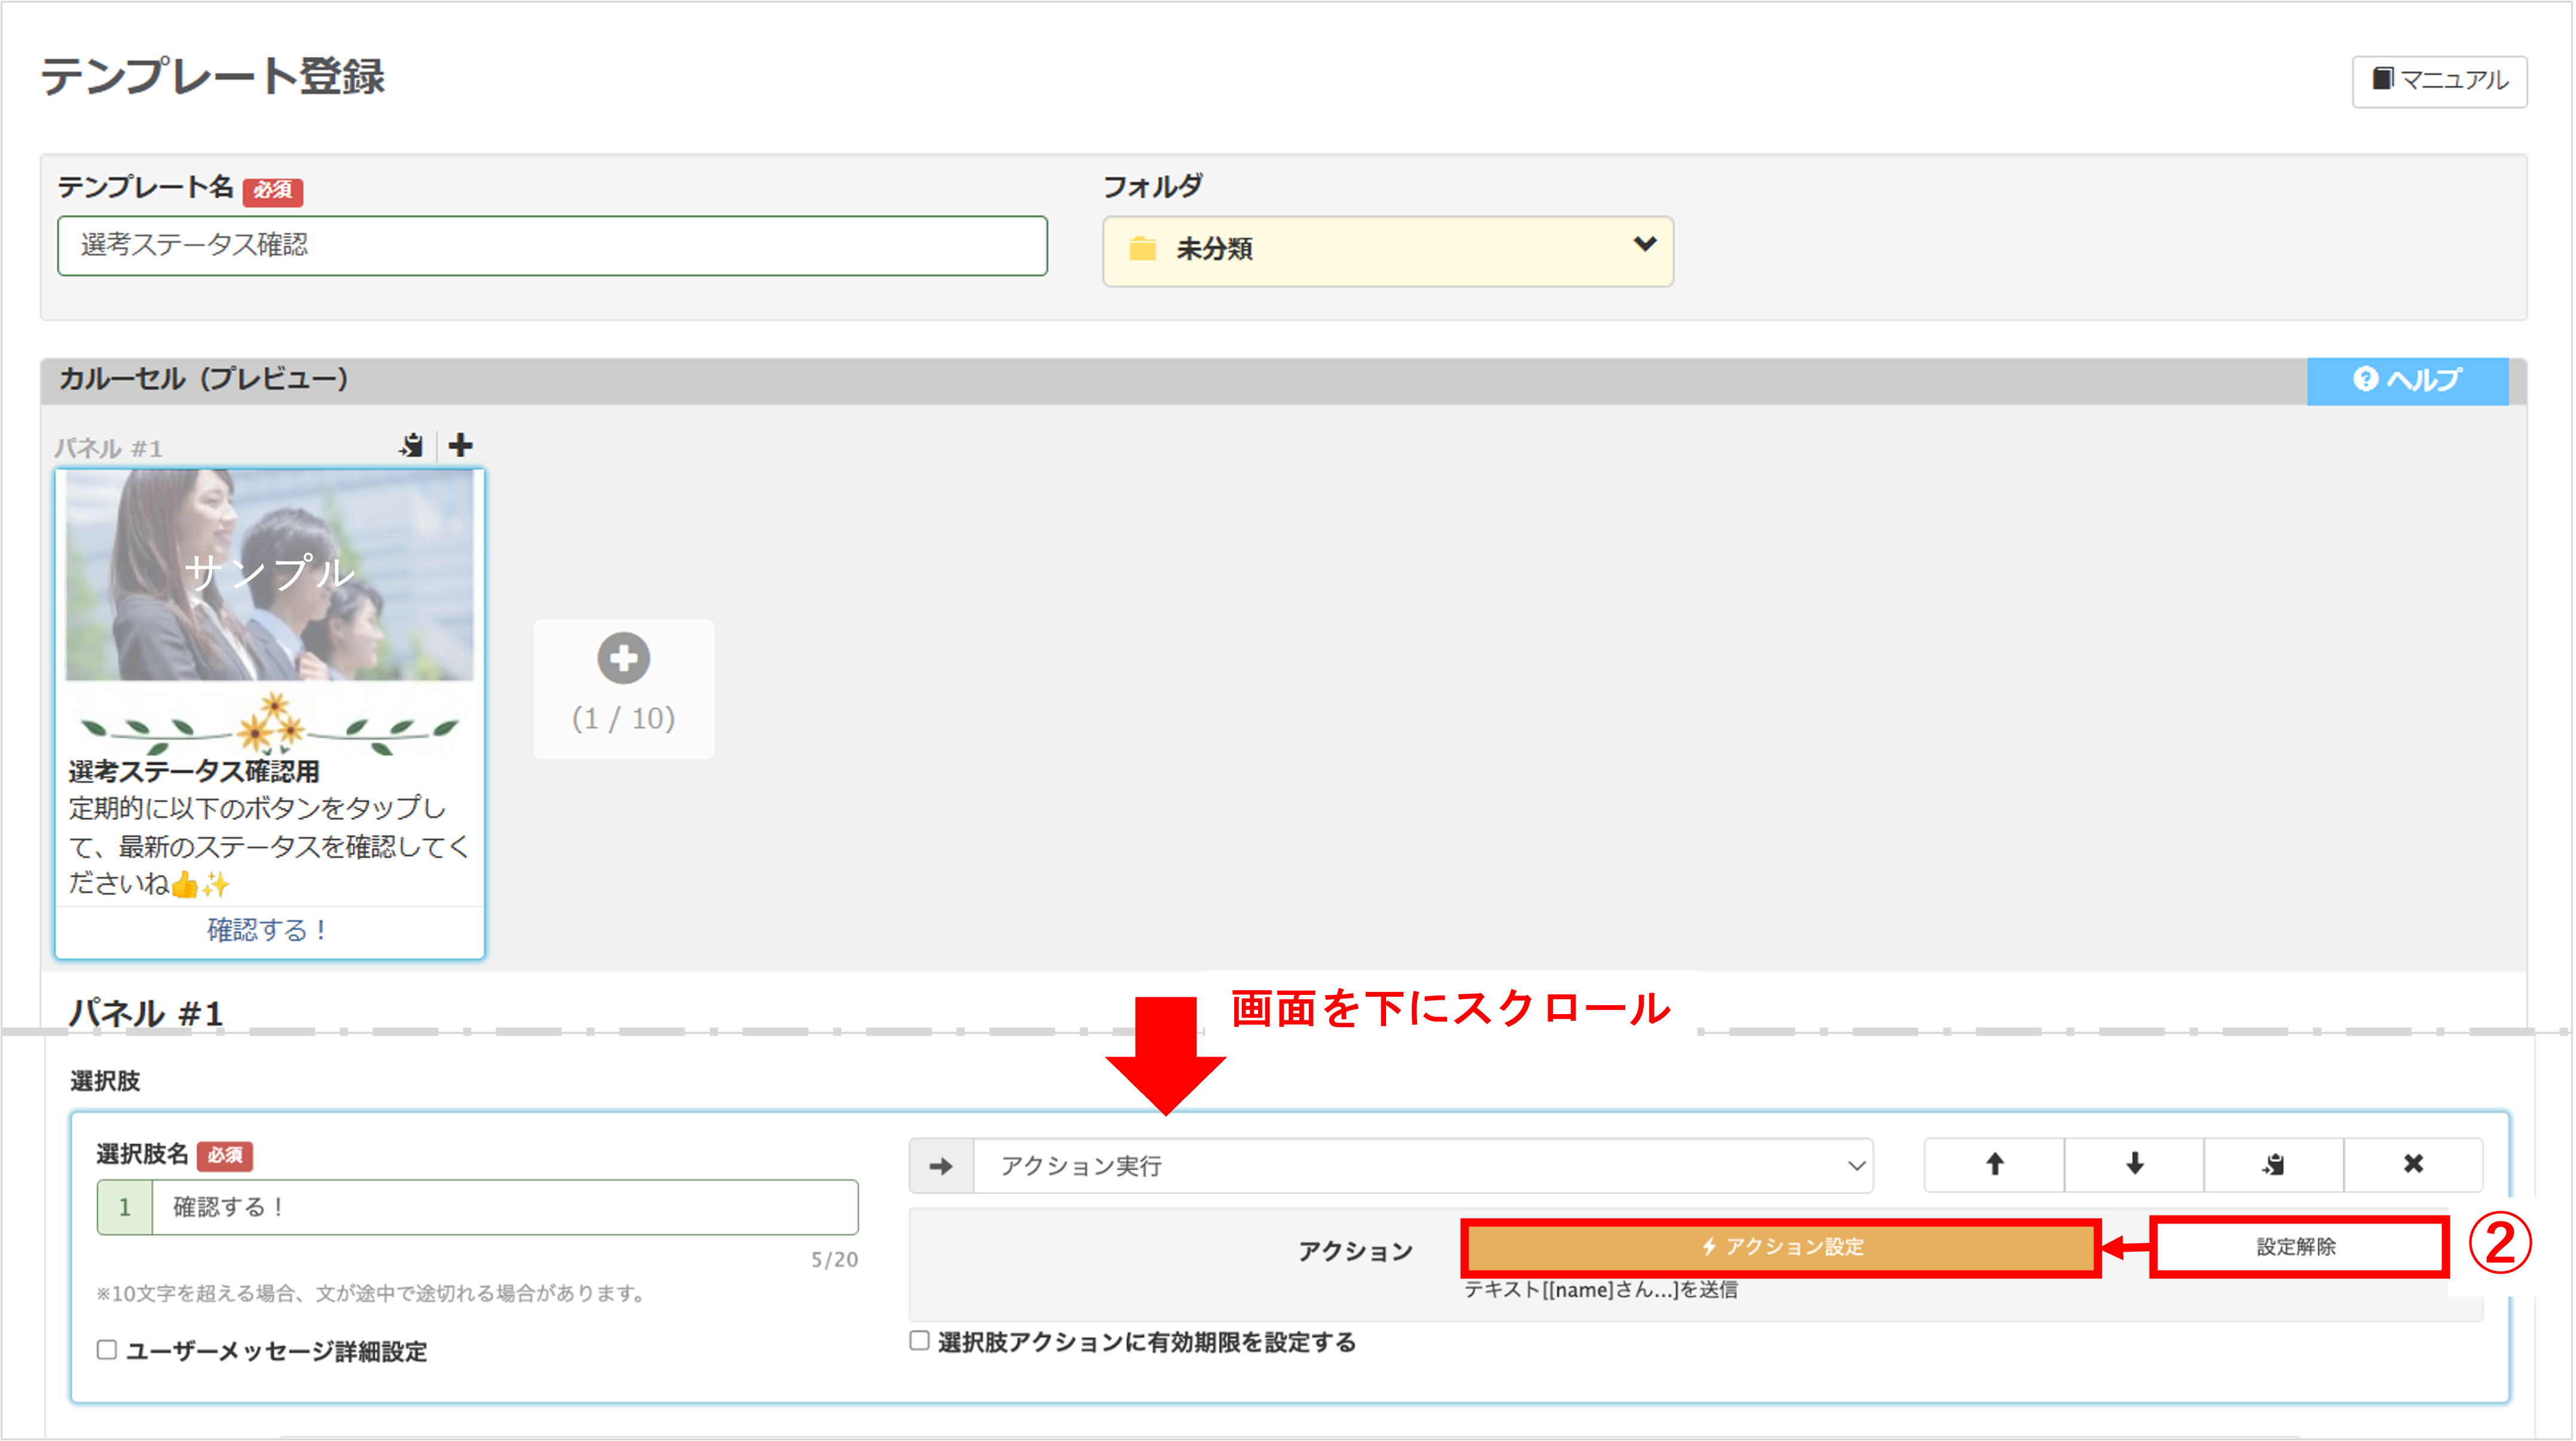Enable ユーザーメッセージ詳細設定 checkbox
The image size is (2576, 1441).
coord(107,1350)
